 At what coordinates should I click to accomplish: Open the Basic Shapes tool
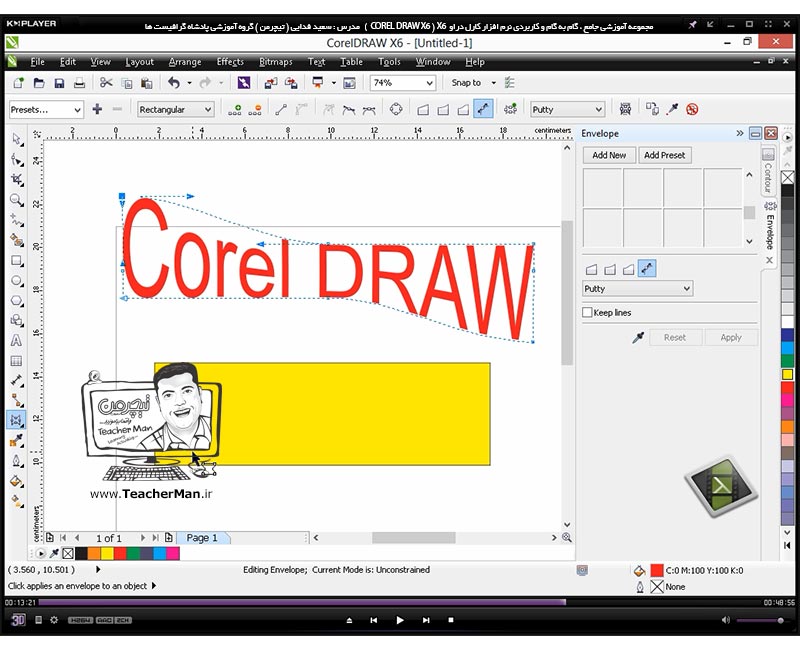(16, 320)
